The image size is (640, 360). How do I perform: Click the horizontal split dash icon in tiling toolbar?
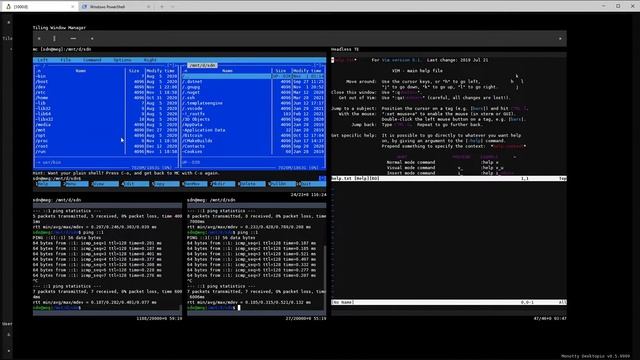tap(73, 38)
